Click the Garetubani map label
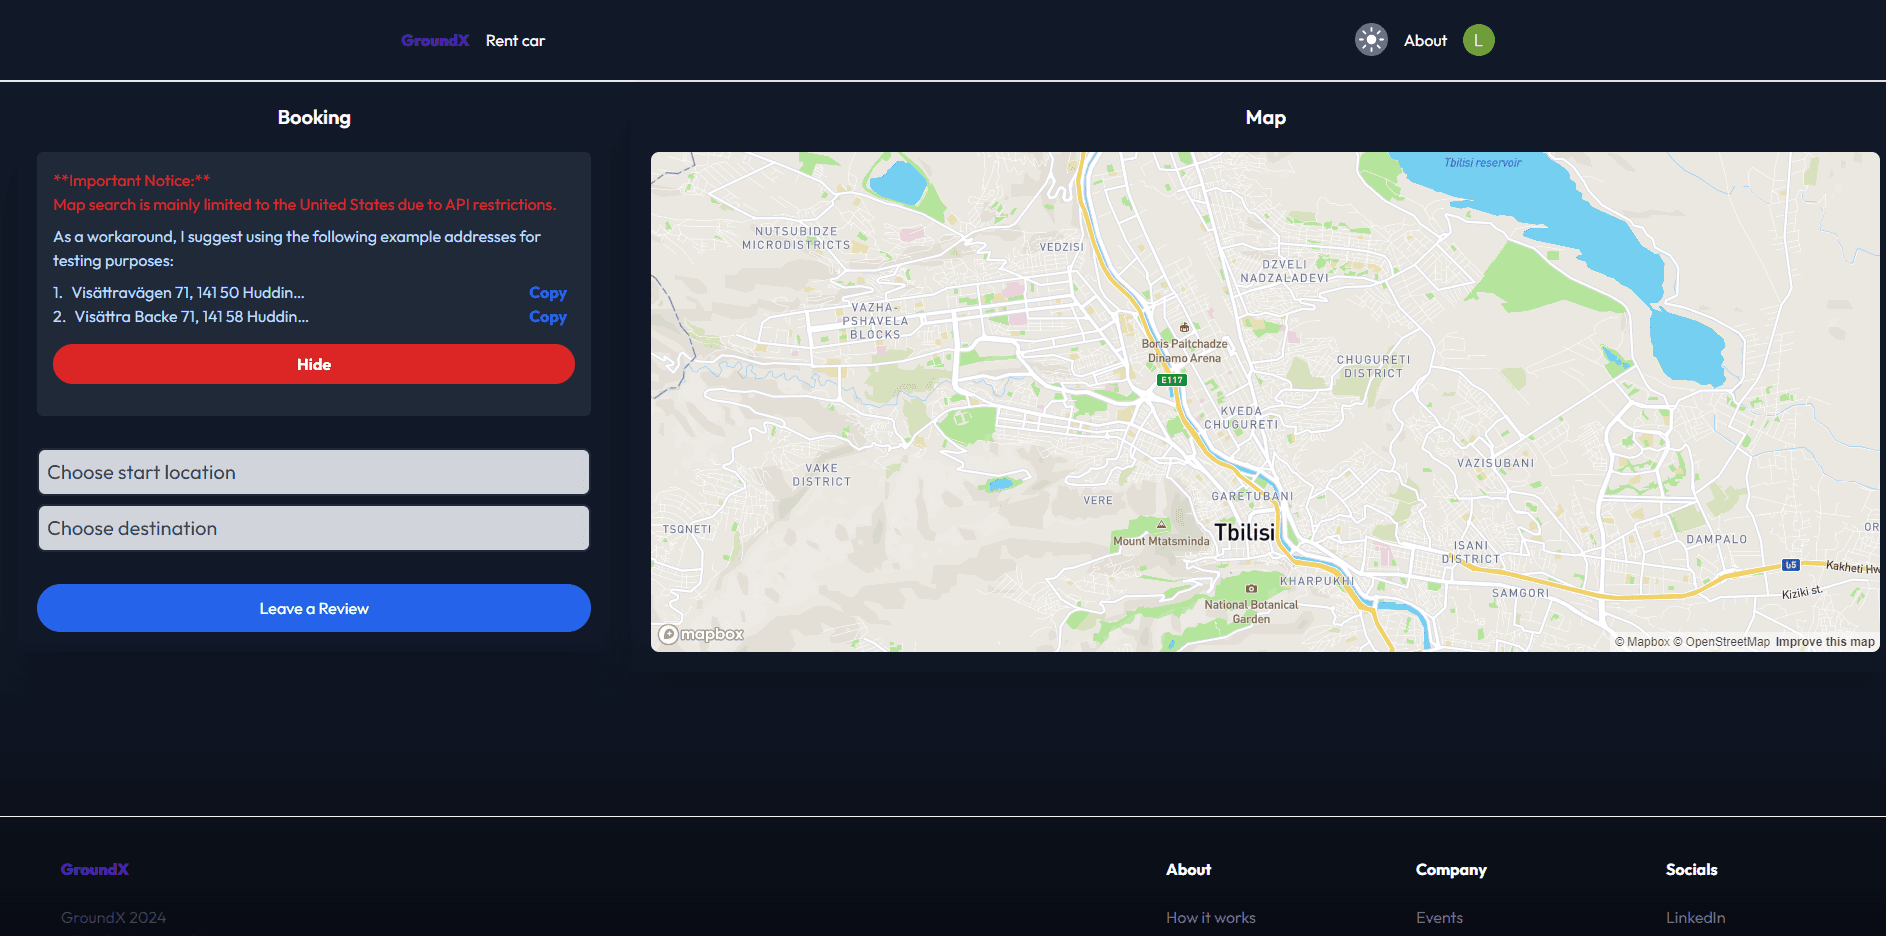1886x936 pixels. [x=1252, y=497]
